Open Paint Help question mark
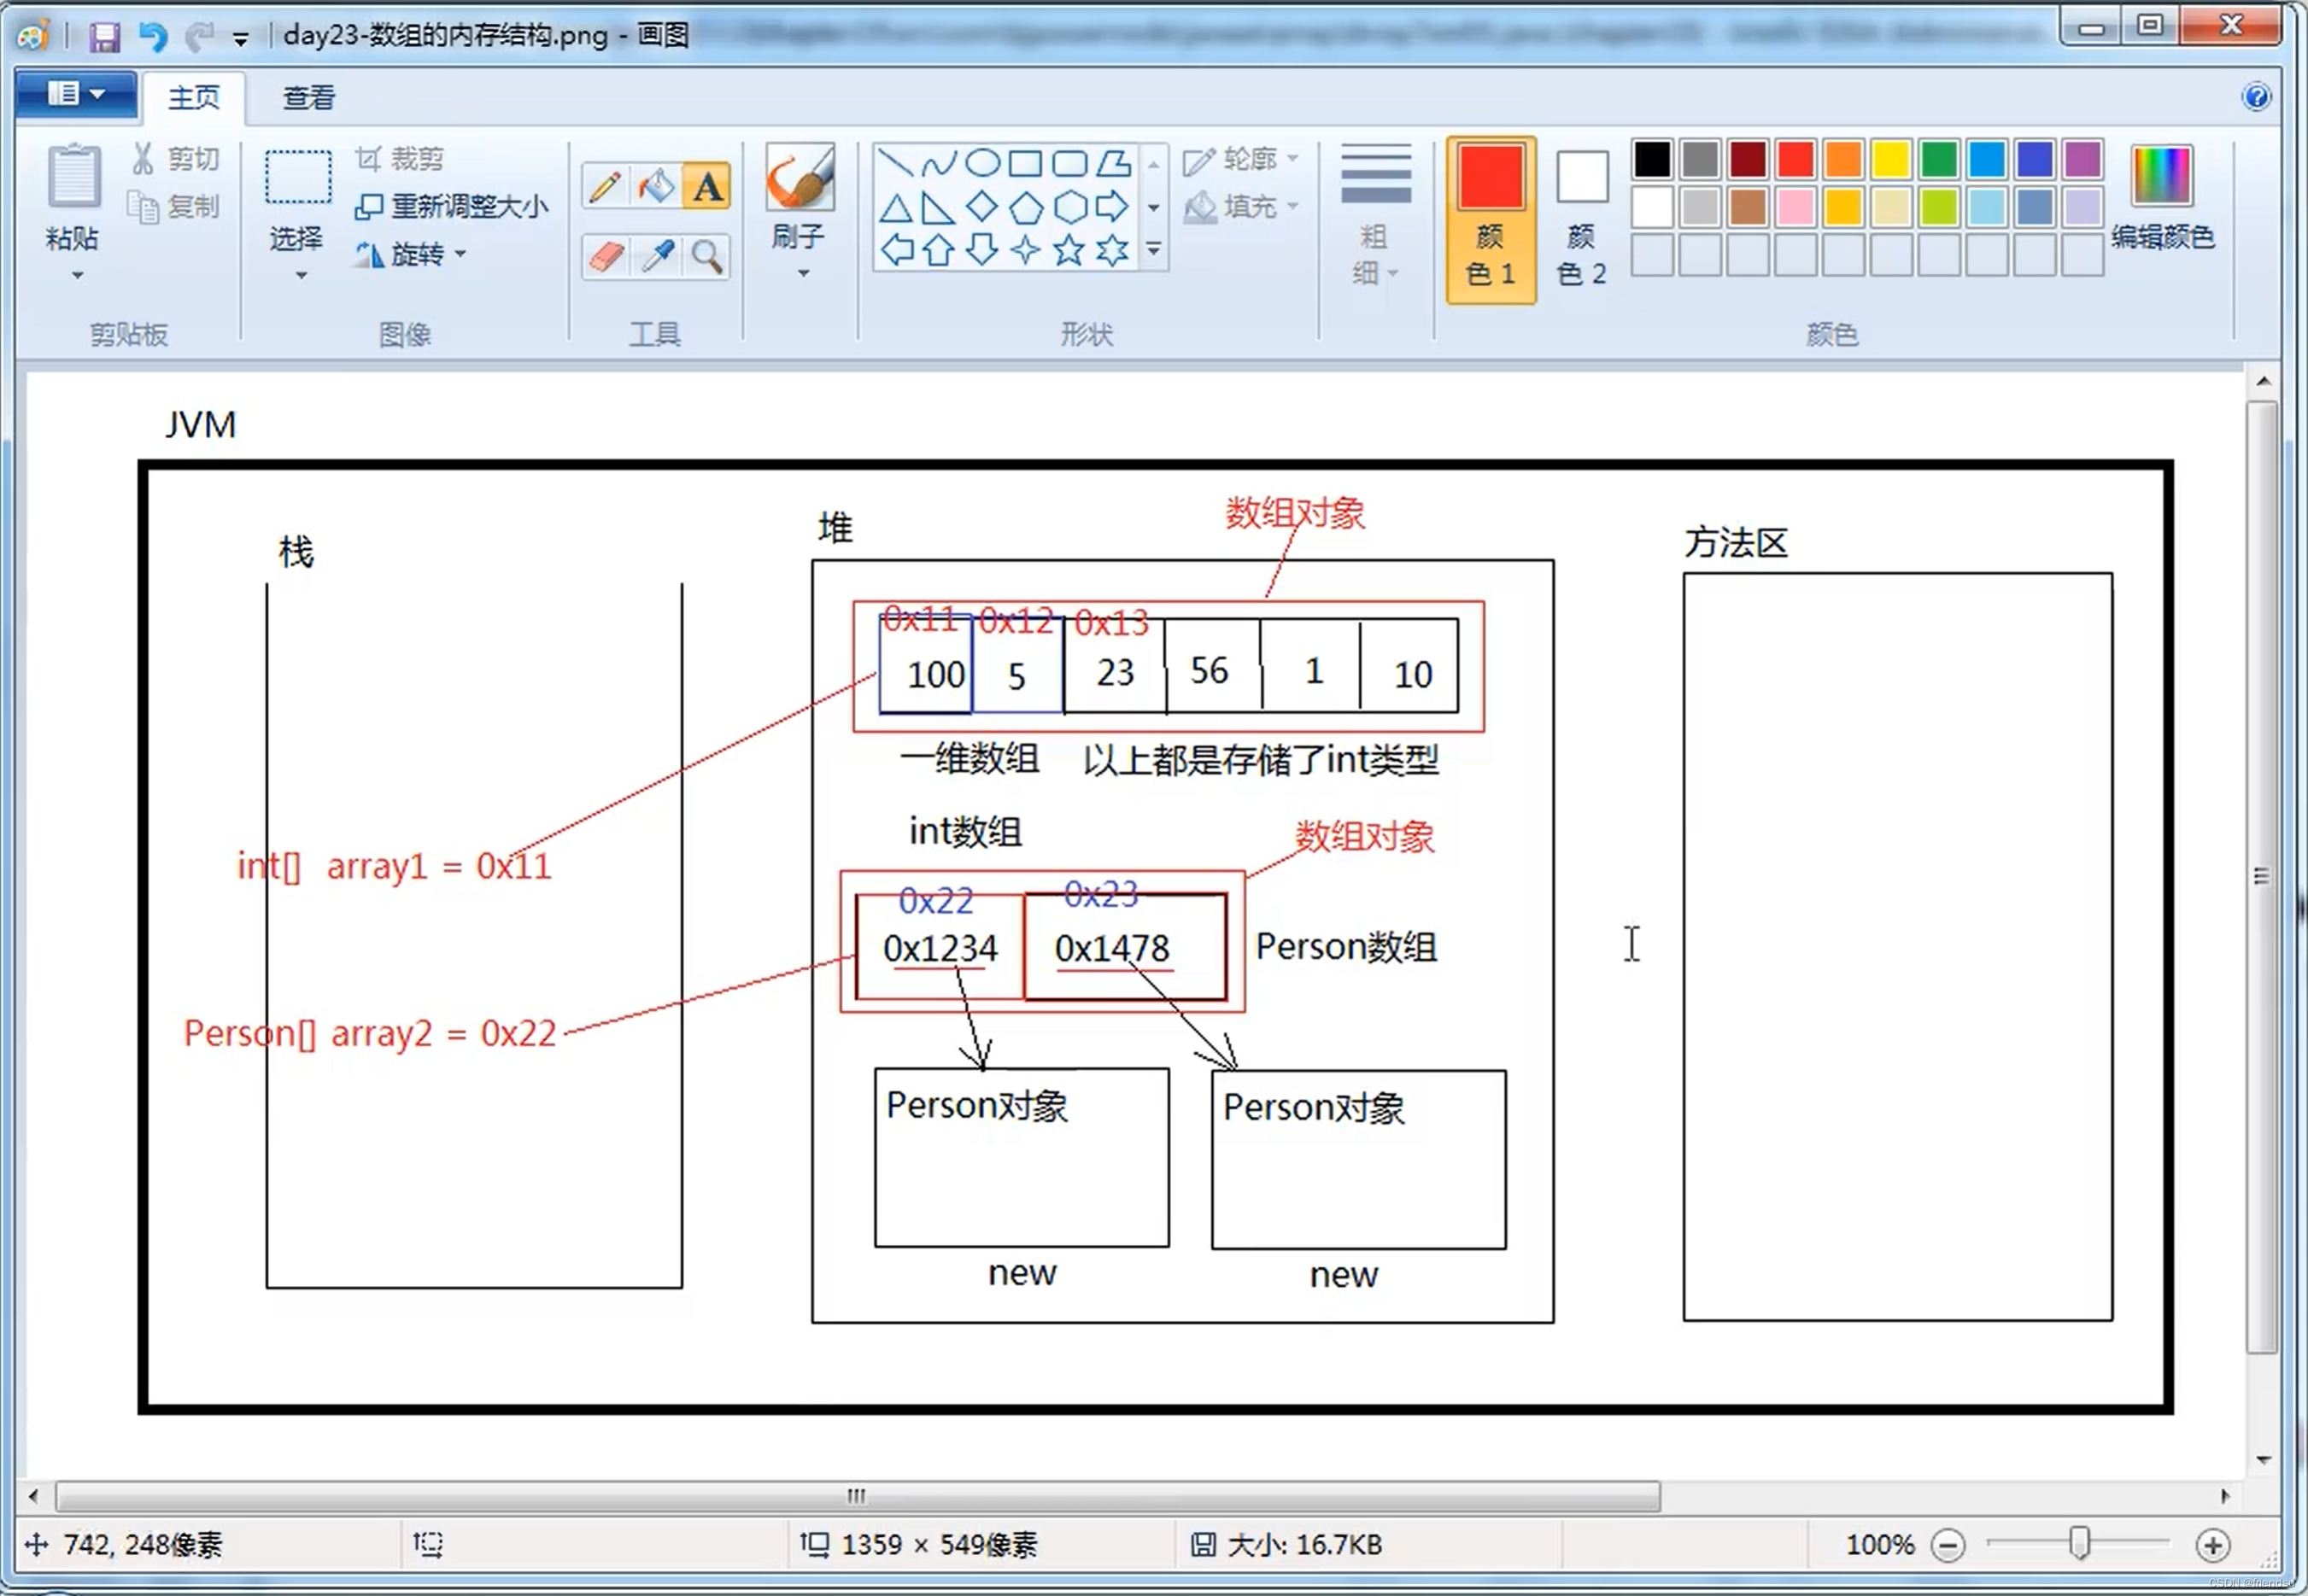 (2256, 97)
